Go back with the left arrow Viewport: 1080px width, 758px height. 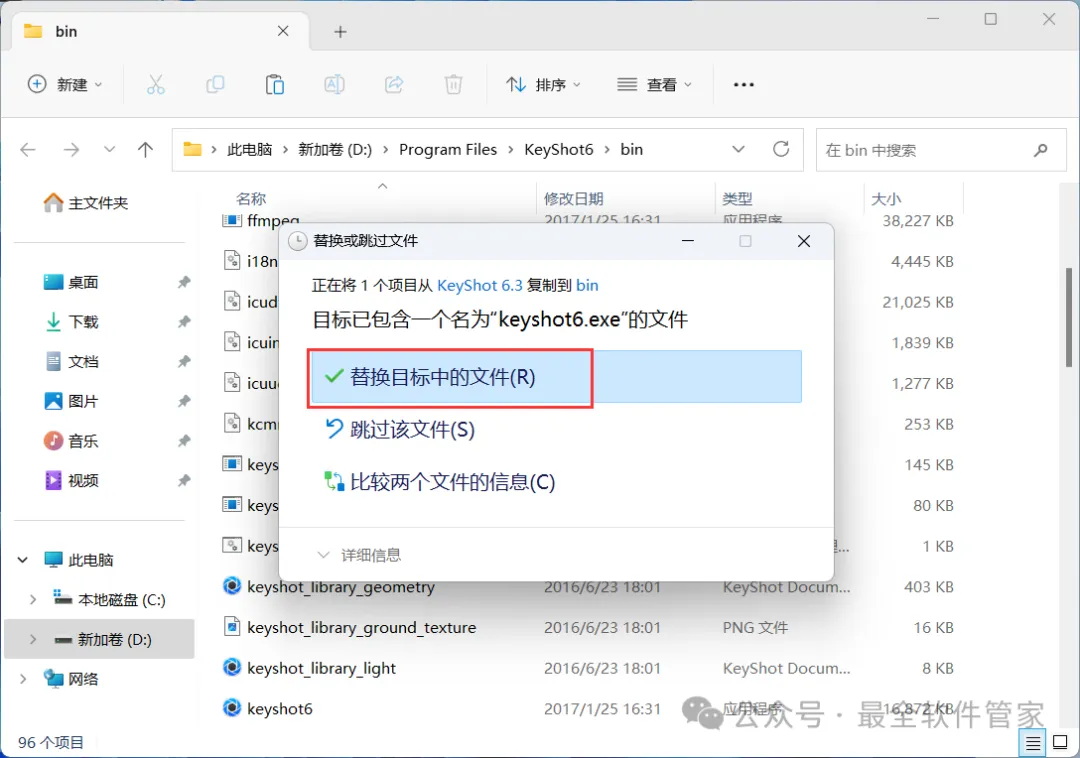[28, 149]
